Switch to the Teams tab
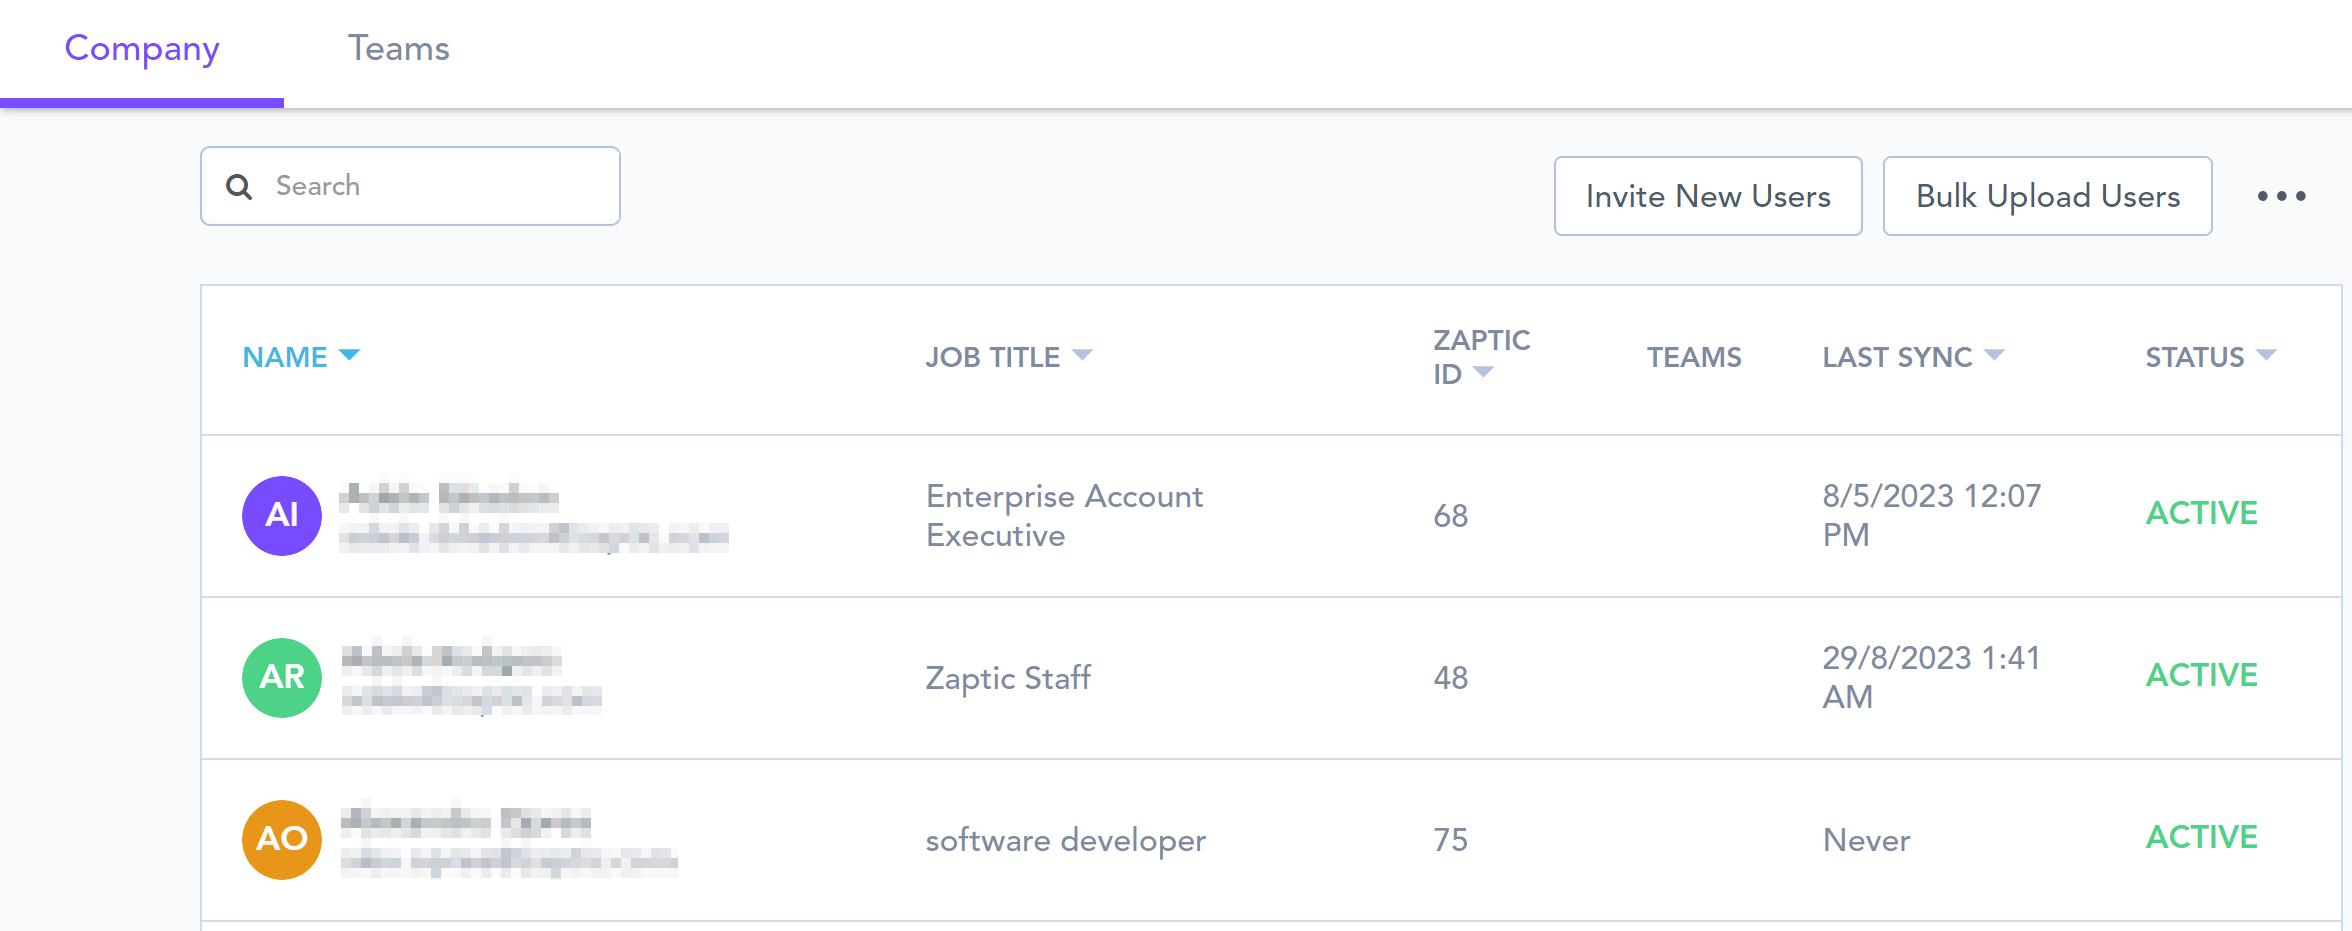This screenshot has width=2352, height=931. click(398, 49)
